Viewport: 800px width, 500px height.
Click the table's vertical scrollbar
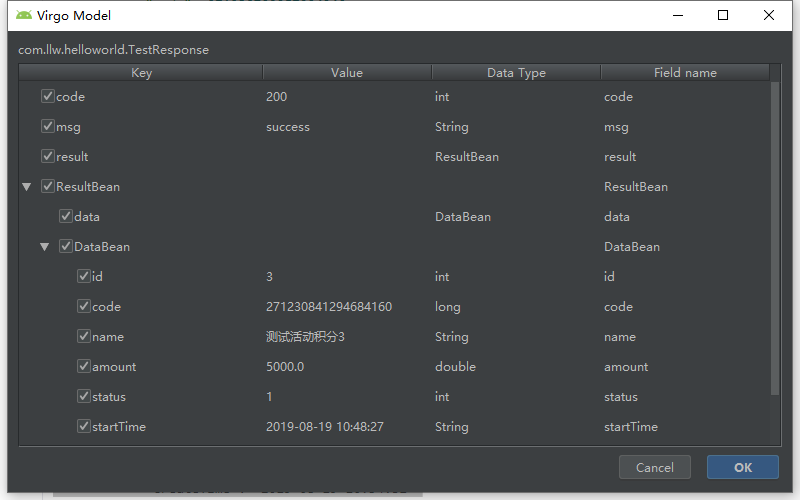pyautogui.click(x=775, y=237)
